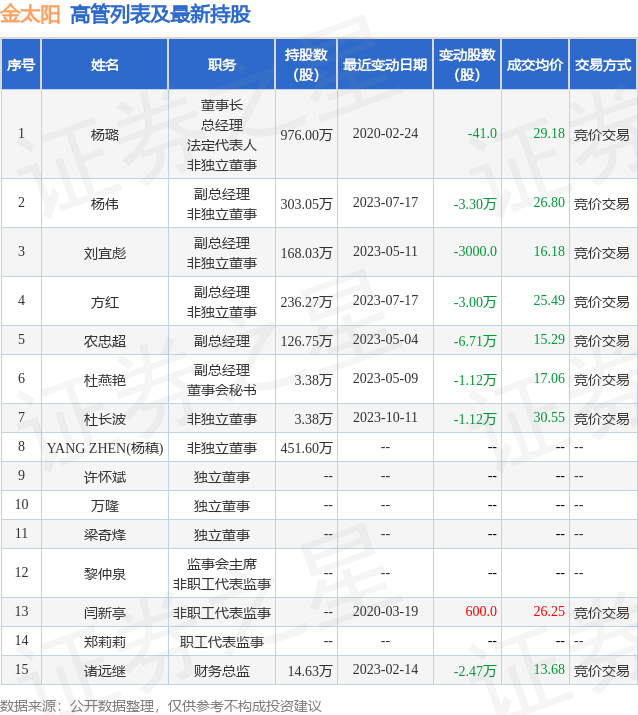Click the 303.05万 shareholding value
The image size is (638, 715).
pyautogui.click(x=306, y=204)
